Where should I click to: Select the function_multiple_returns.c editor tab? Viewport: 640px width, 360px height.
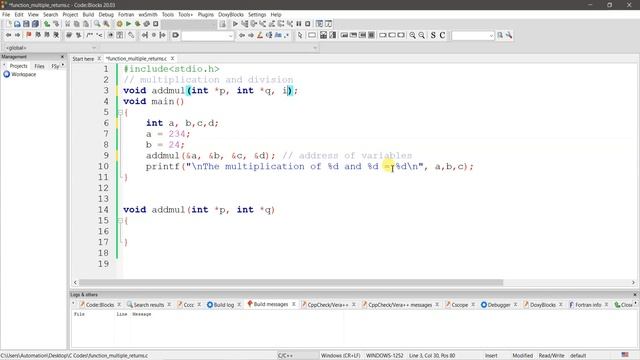[136, 59]
